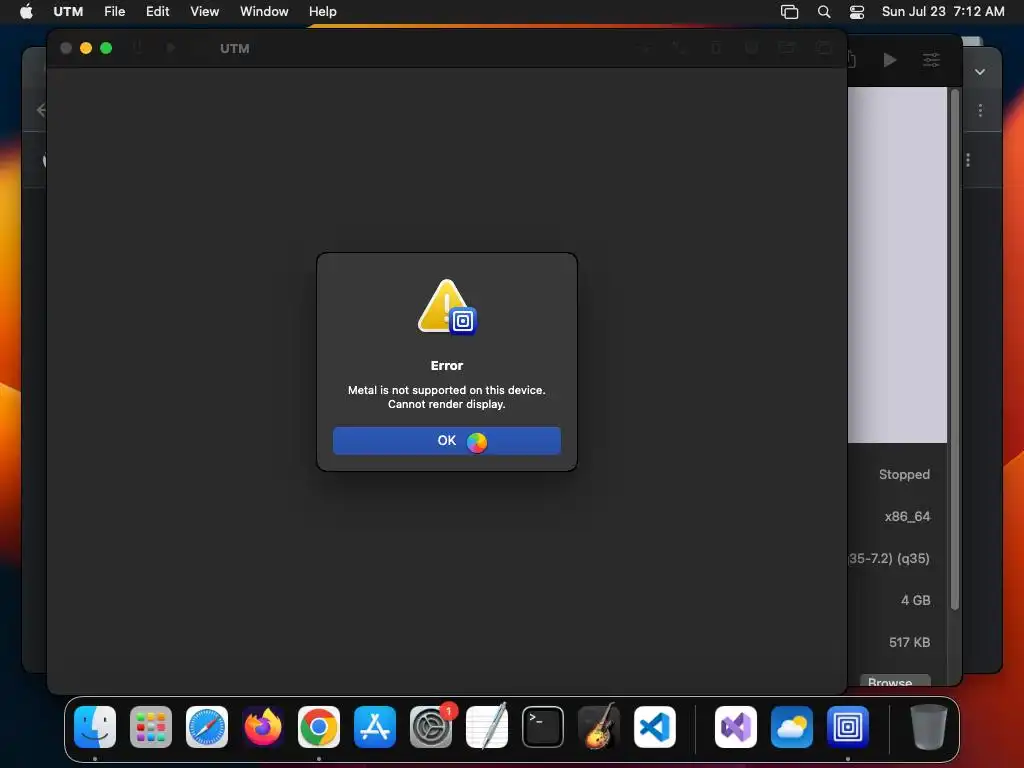Launch Google Chrome from the Dock
The width and height of the screenshot is (1024, 768).
click(x=319, y=727)
